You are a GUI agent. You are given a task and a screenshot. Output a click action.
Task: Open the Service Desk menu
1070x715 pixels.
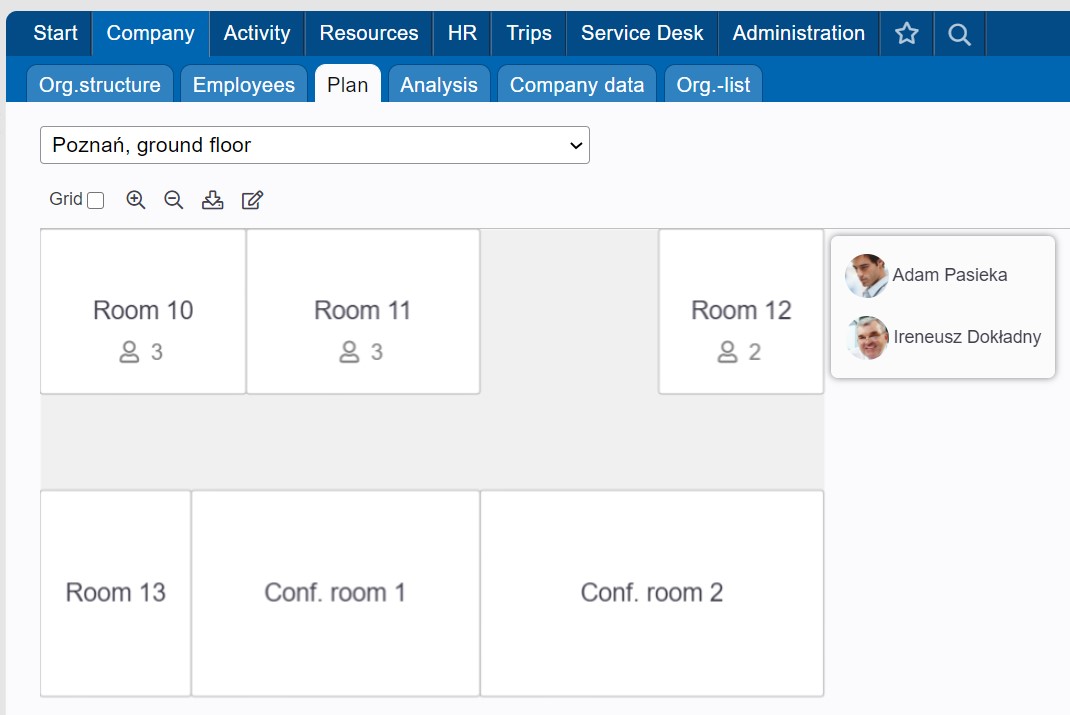(x=641, y=33)
